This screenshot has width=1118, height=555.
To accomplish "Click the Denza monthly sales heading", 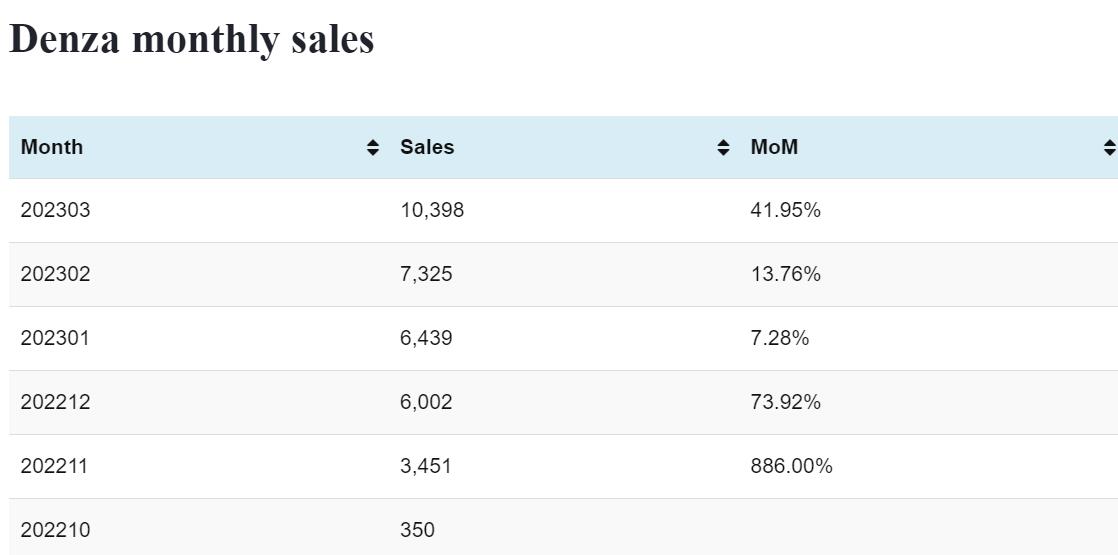I will point(191,39).
